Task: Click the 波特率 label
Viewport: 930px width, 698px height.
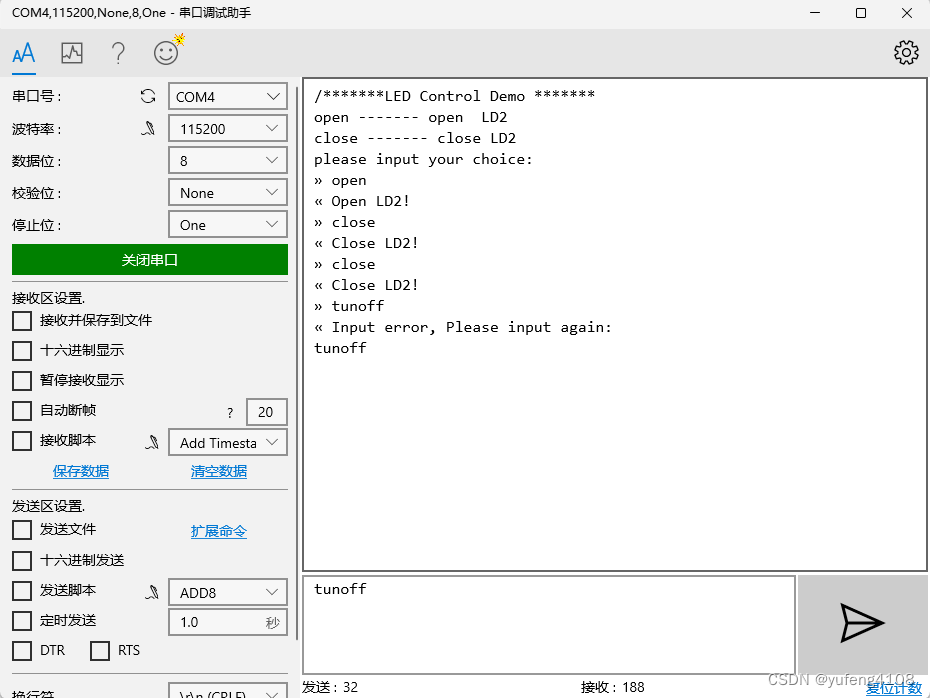Action: click(x=37, y=129)
